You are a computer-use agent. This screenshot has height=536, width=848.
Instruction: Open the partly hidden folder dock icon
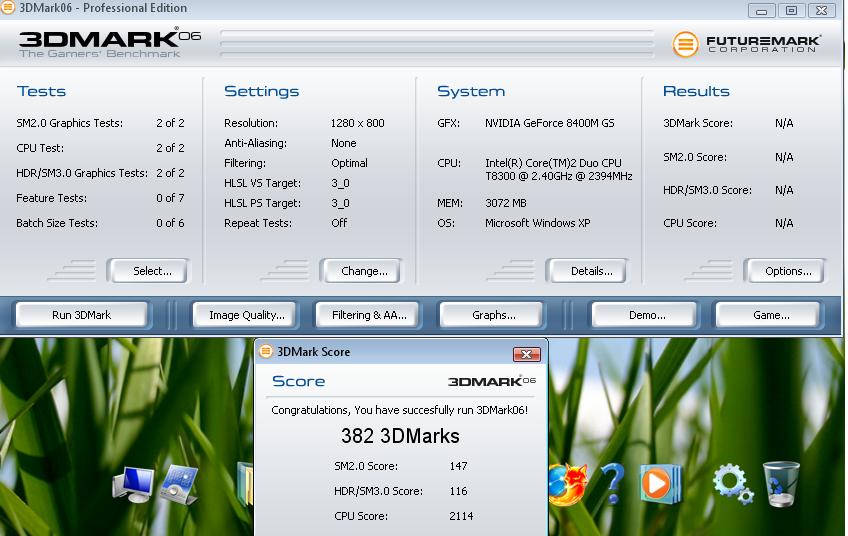[x=246, y=484]
